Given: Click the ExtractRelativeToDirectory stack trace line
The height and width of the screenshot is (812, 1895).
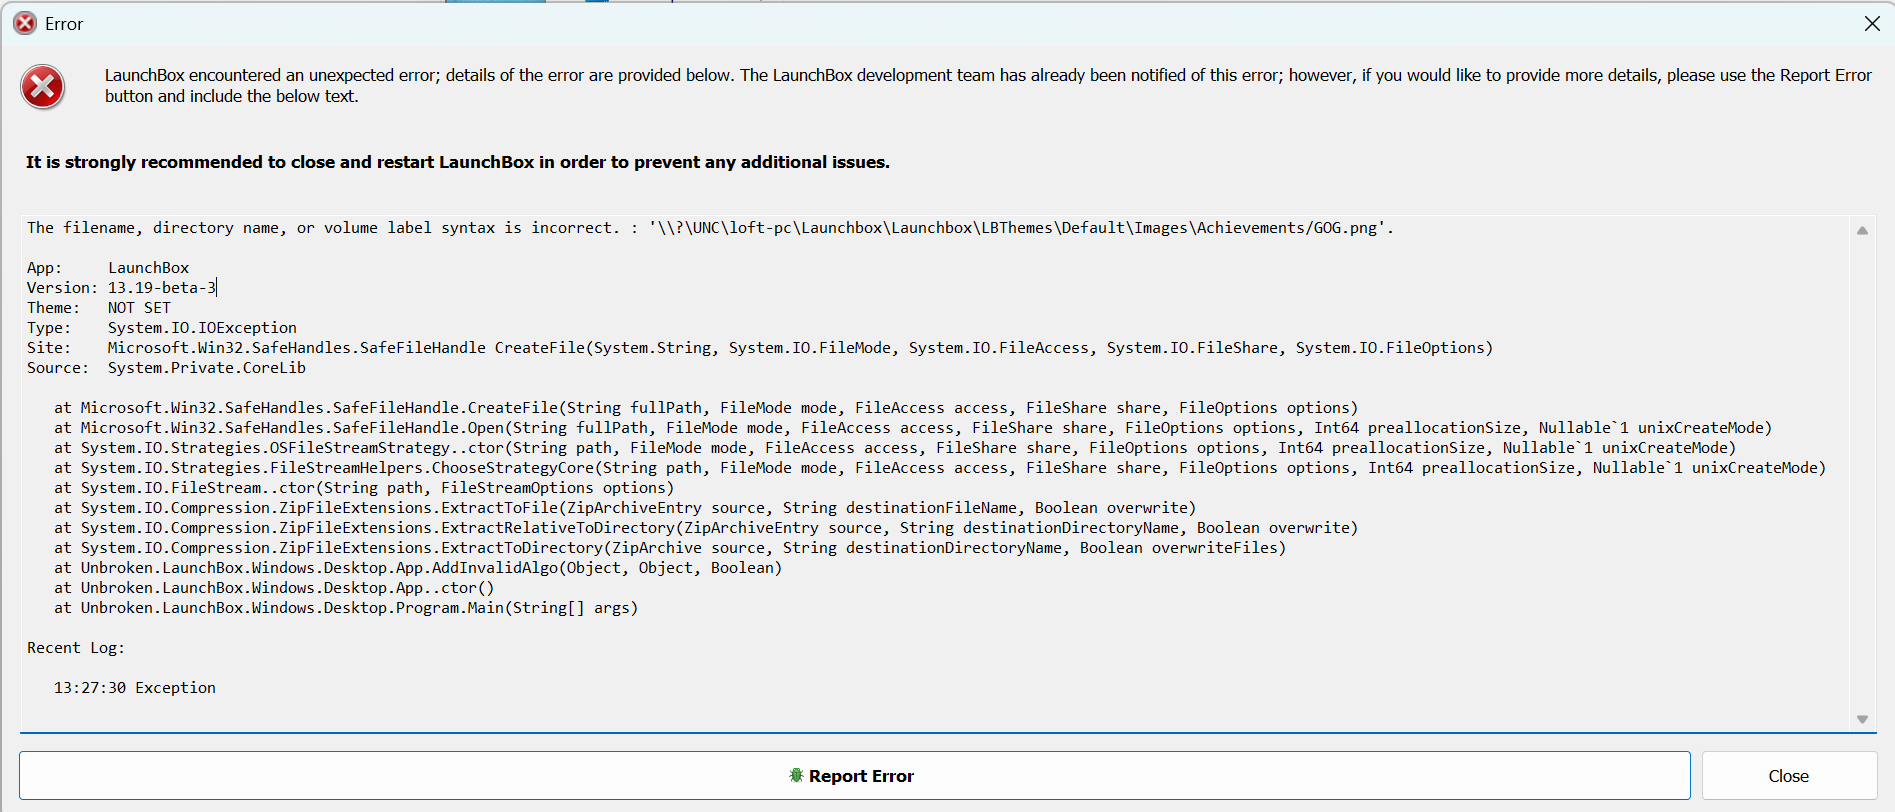Looking at the screenshot, I should tap(706, 528).
